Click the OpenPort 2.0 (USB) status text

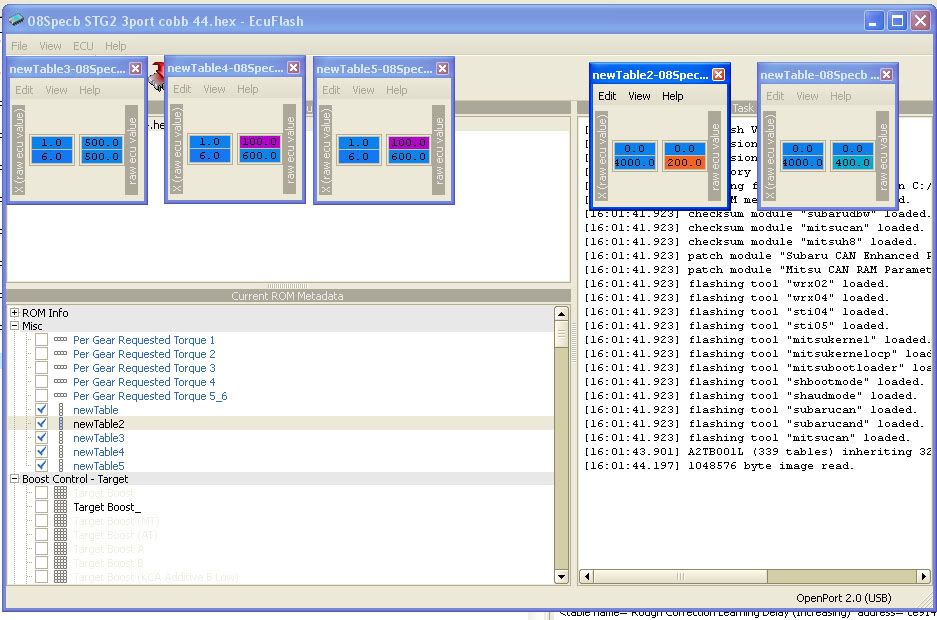tap(844, 598)
